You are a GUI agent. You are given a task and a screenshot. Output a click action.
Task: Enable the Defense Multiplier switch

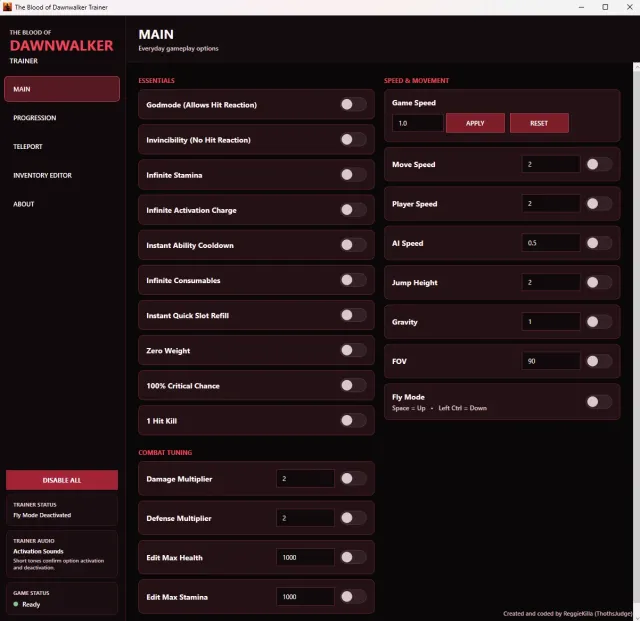tap(353, 518)
